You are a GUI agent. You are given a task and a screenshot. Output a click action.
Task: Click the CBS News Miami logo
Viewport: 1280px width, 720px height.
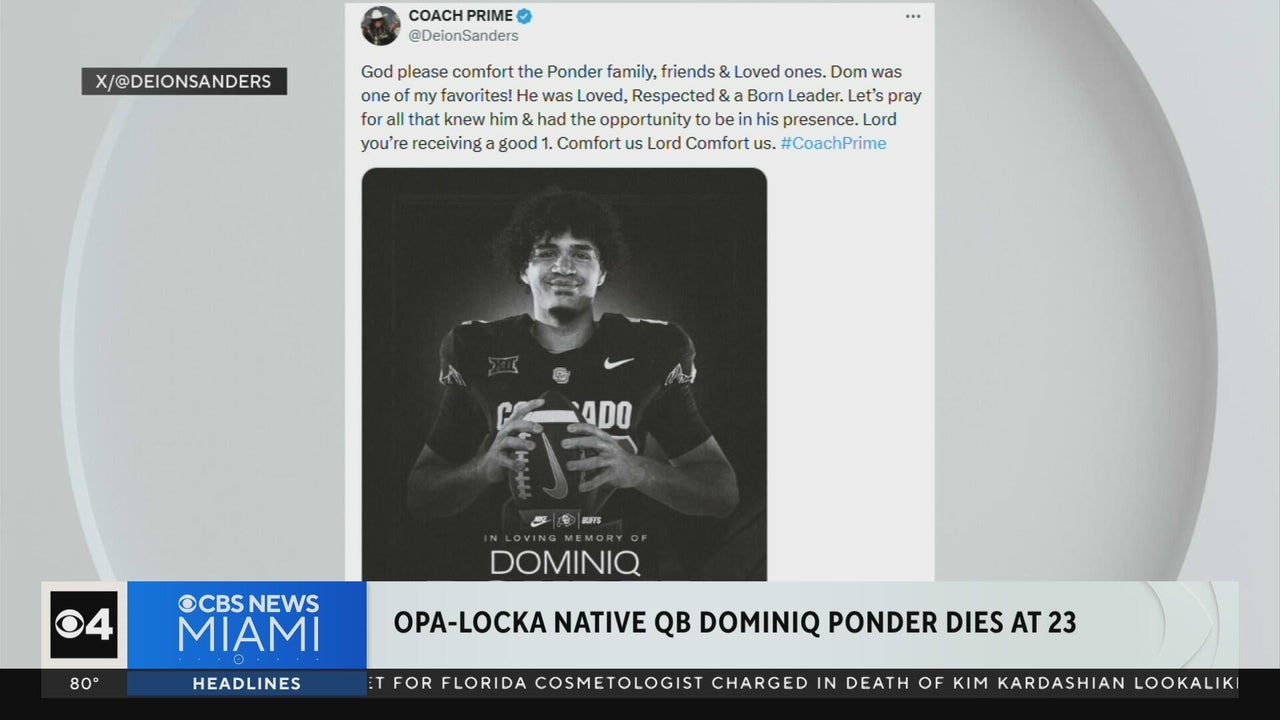coord(247,625)
